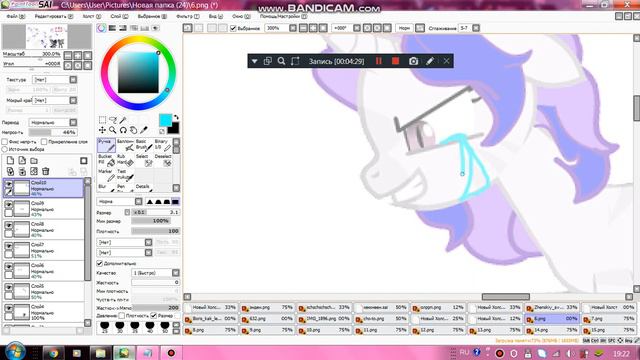The image size is (640, 360).
Task: Adjust the Плотность density slider
Action: point(156,231)
